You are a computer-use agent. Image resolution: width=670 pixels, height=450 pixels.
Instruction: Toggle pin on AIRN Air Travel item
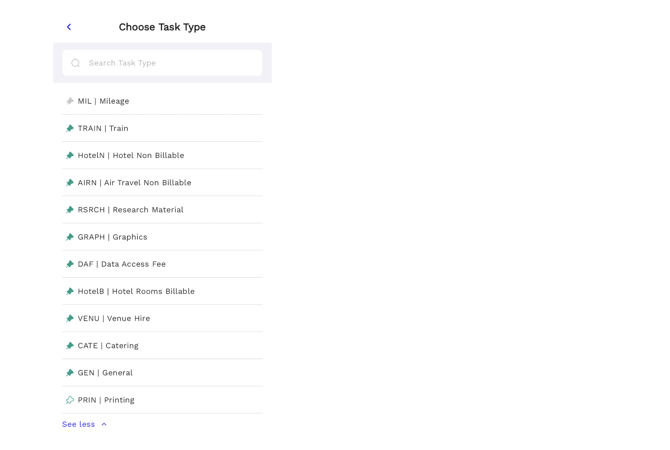coord(70,182)
